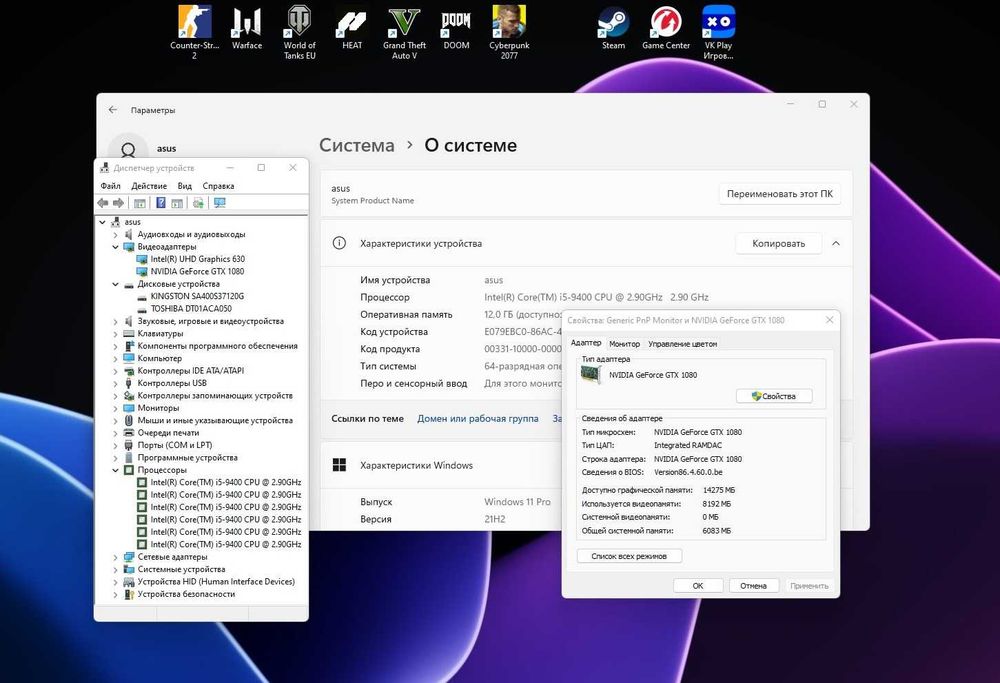The height and width of the screenshot is (683, 1000).
Task: Click the Система breadcrumb in Settings
Action: click(x=357, y=145)
